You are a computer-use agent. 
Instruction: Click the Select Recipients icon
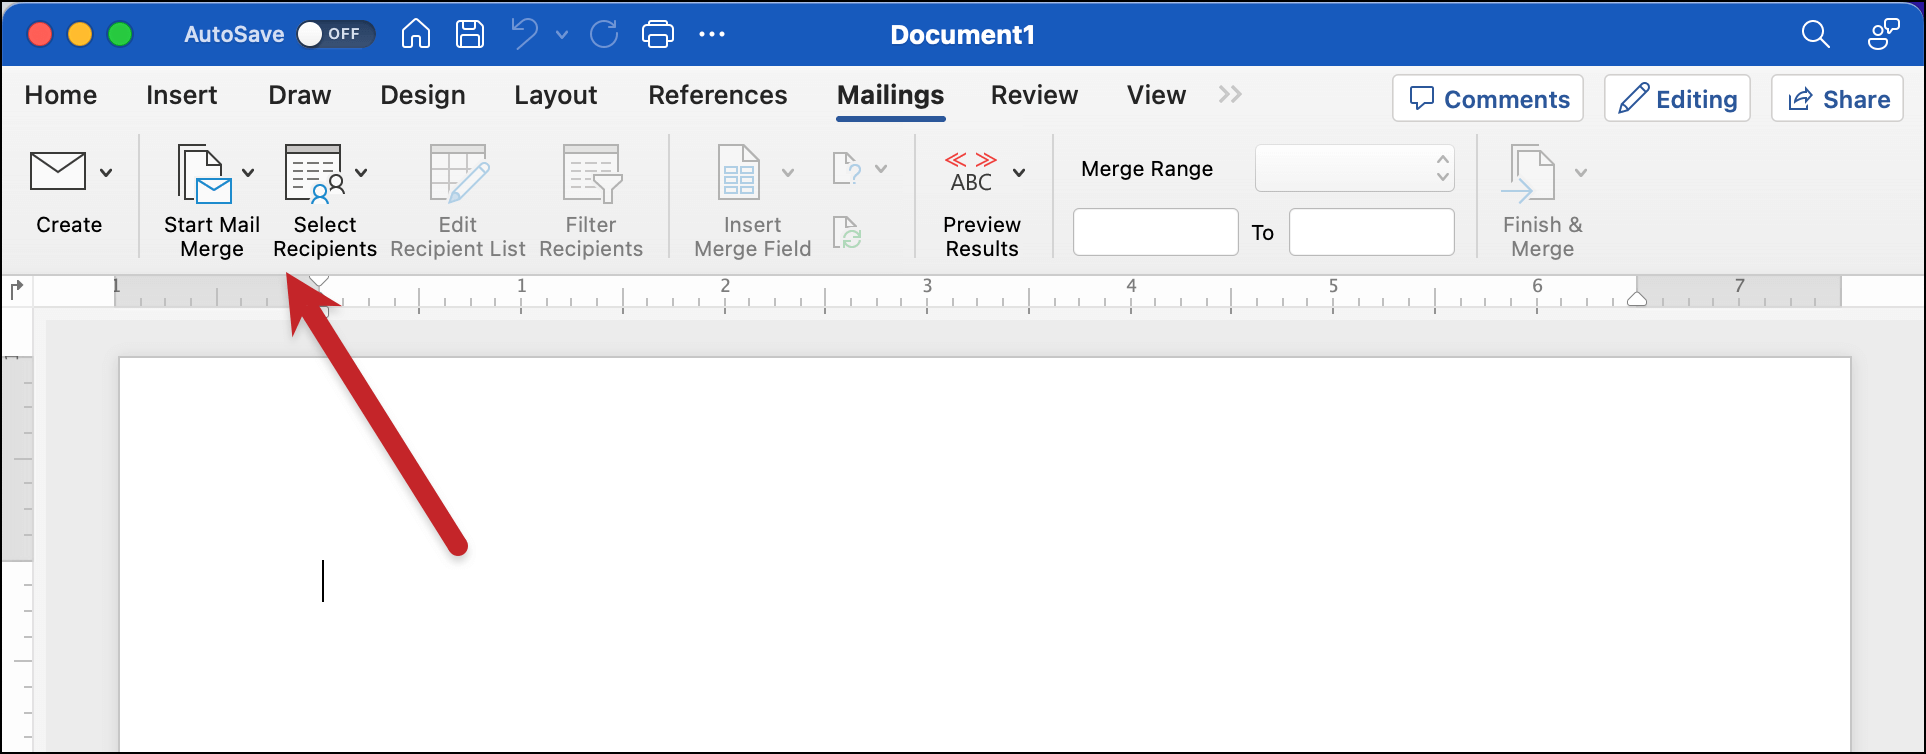[x=315, y=174]
